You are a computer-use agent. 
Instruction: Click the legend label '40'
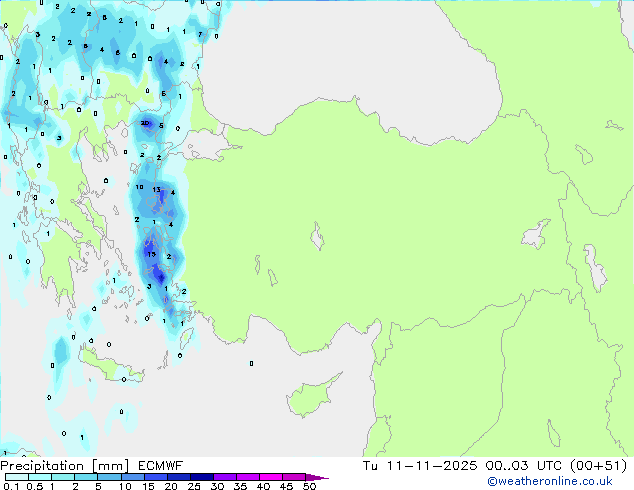click(x=263, y=486)
